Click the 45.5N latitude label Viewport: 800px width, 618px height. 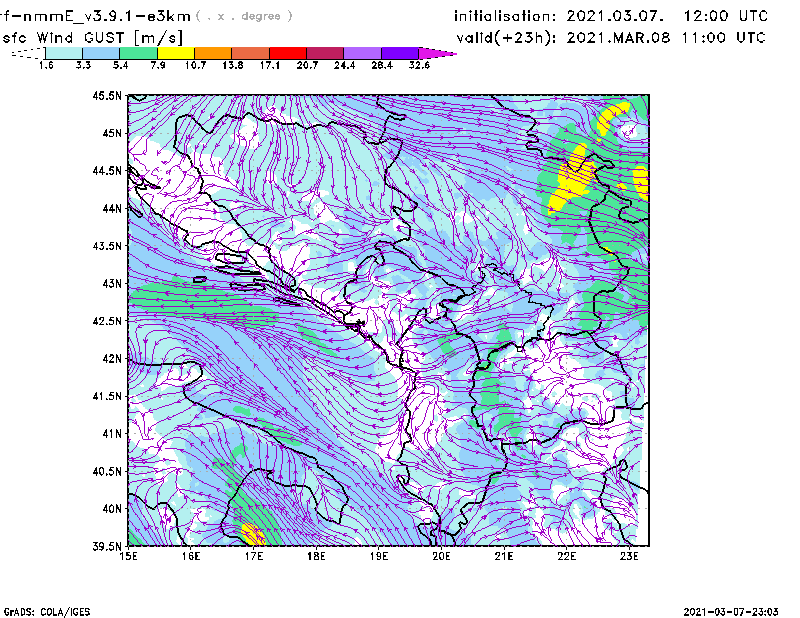[107, 95]
